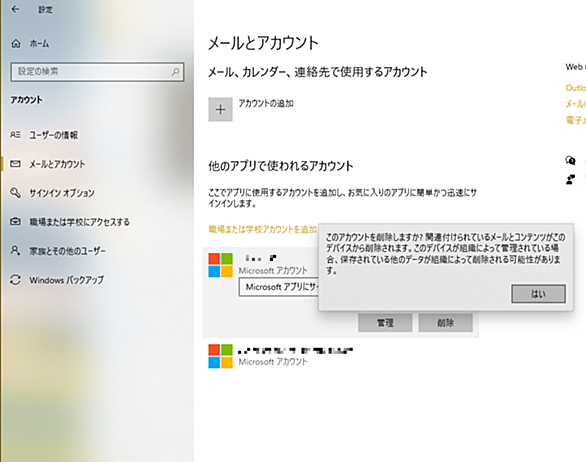Open Microsoft アプリにサインイン dropdown
The image size is (586, 462).
(x=279, y=287)
